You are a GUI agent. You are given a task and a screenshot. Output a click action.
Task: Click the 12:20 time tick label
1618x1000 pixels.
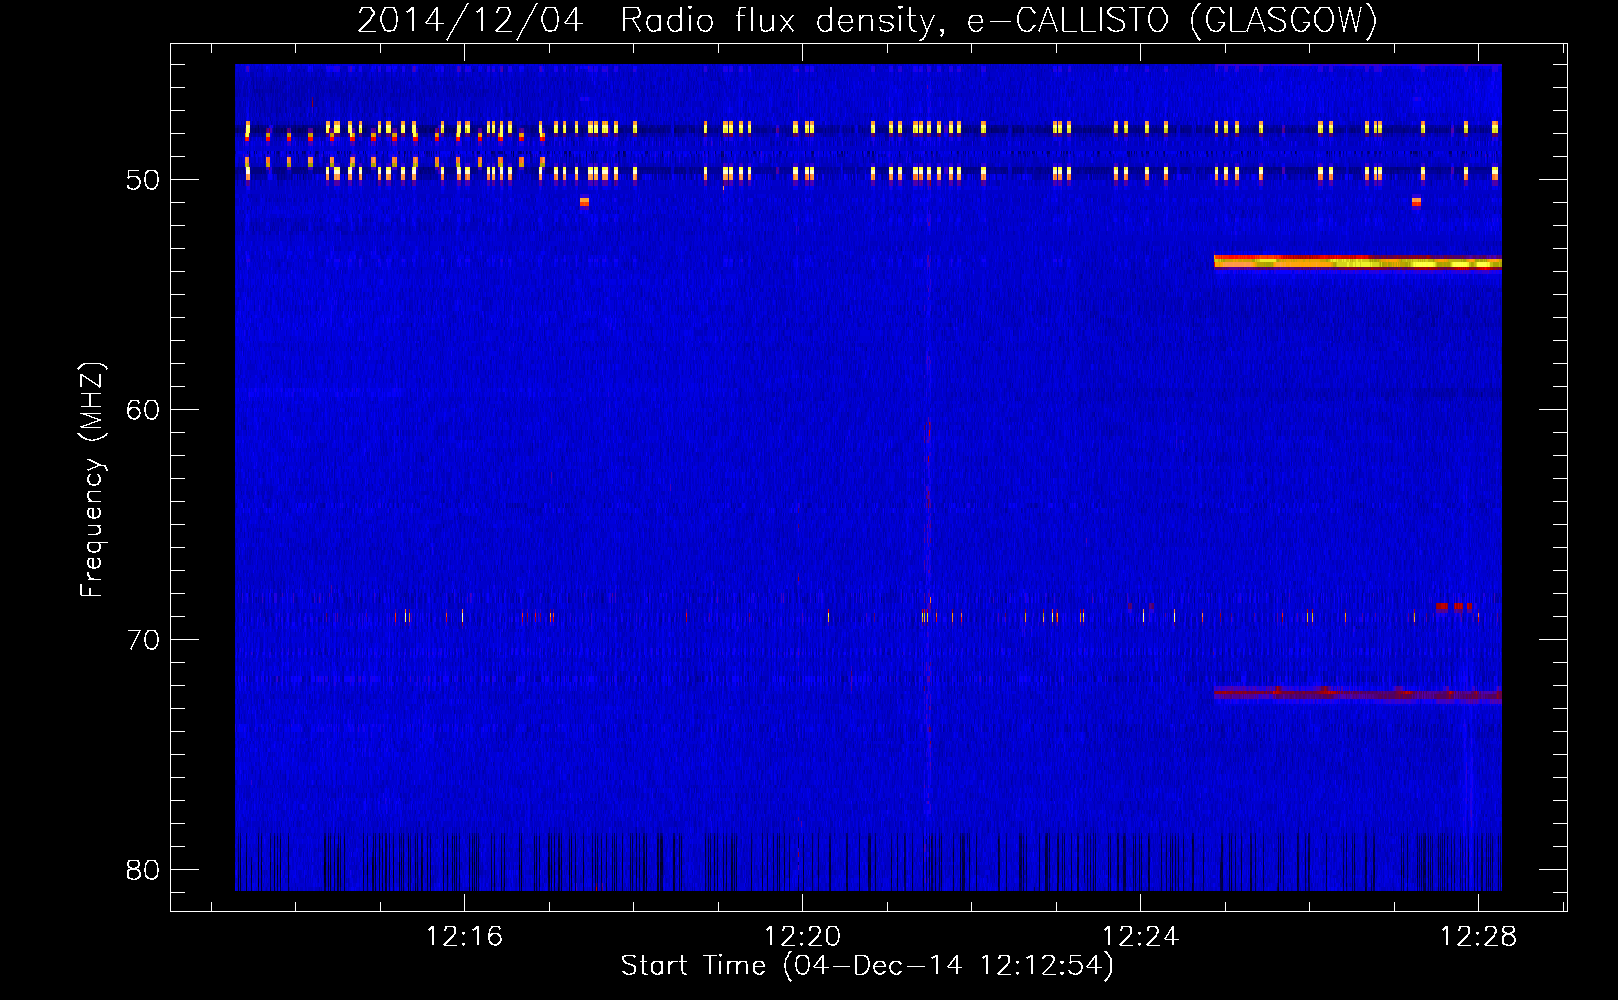802,937
